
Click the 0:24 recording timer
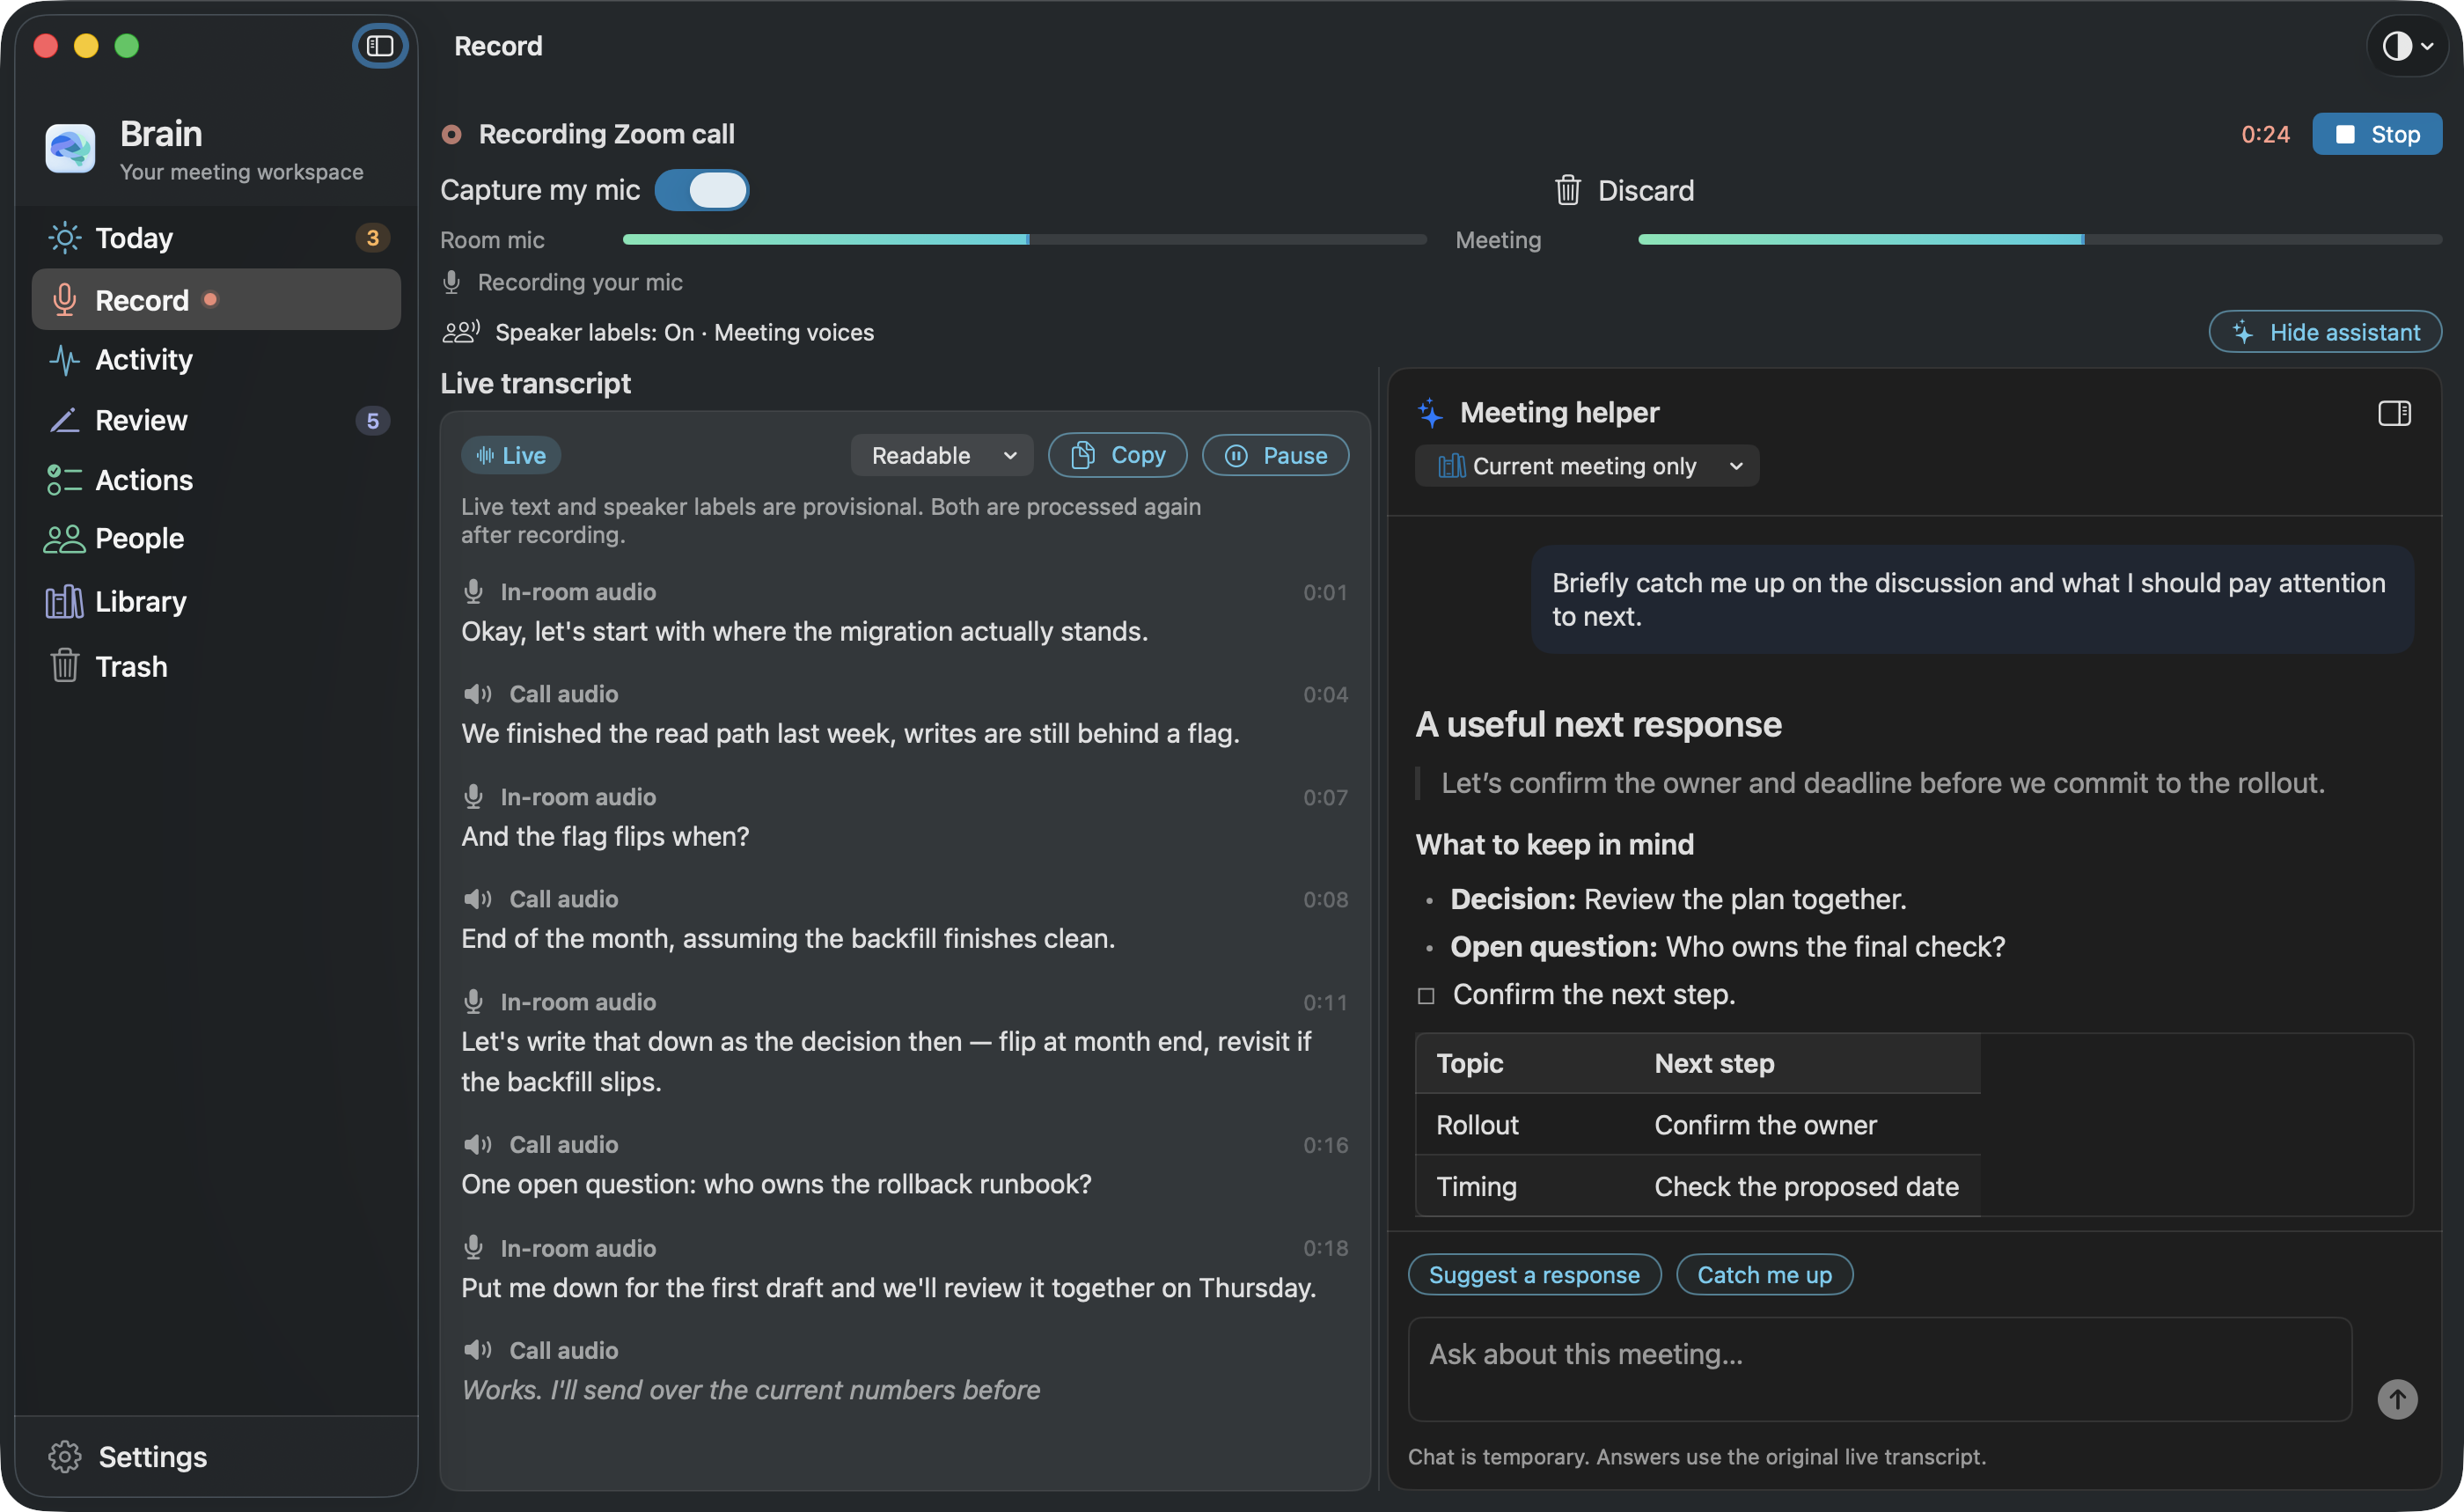2265,134
